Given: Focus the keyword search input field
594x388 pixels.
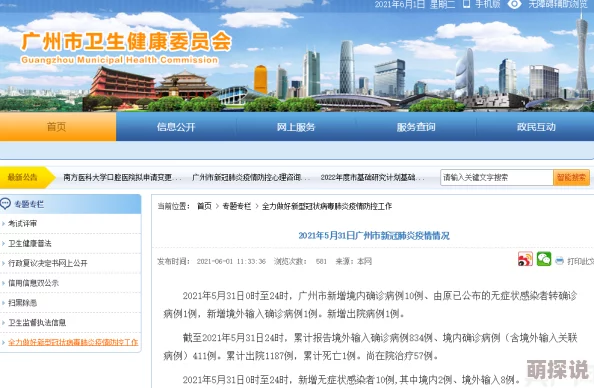Looking at the screenshot, I should pos(497,177).
